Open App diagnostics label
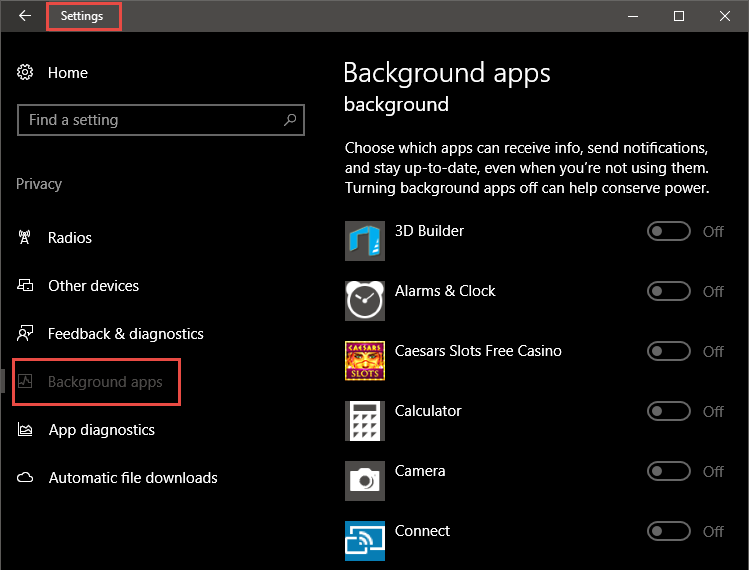749x570 pixels. (102, 430)
